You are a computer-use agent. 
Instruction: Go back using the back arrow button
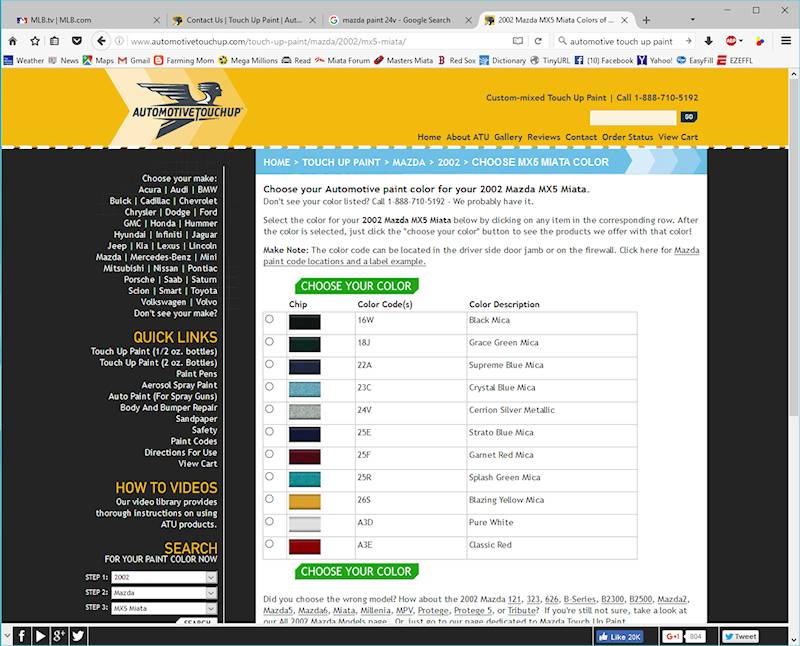(x=102, y=41)
